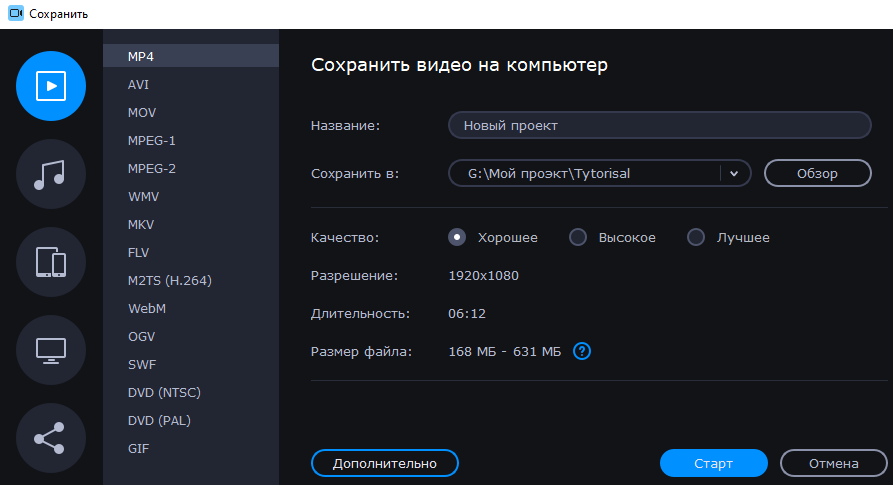Click the file size help question icon

click(x=582, y=351)
